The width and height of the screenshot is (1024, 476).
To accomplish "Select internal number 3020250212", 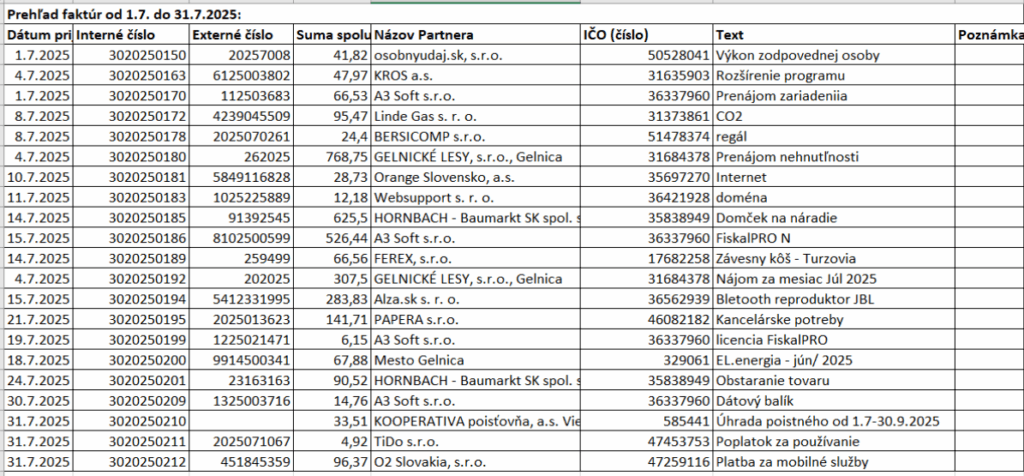I will pos(131,462).
